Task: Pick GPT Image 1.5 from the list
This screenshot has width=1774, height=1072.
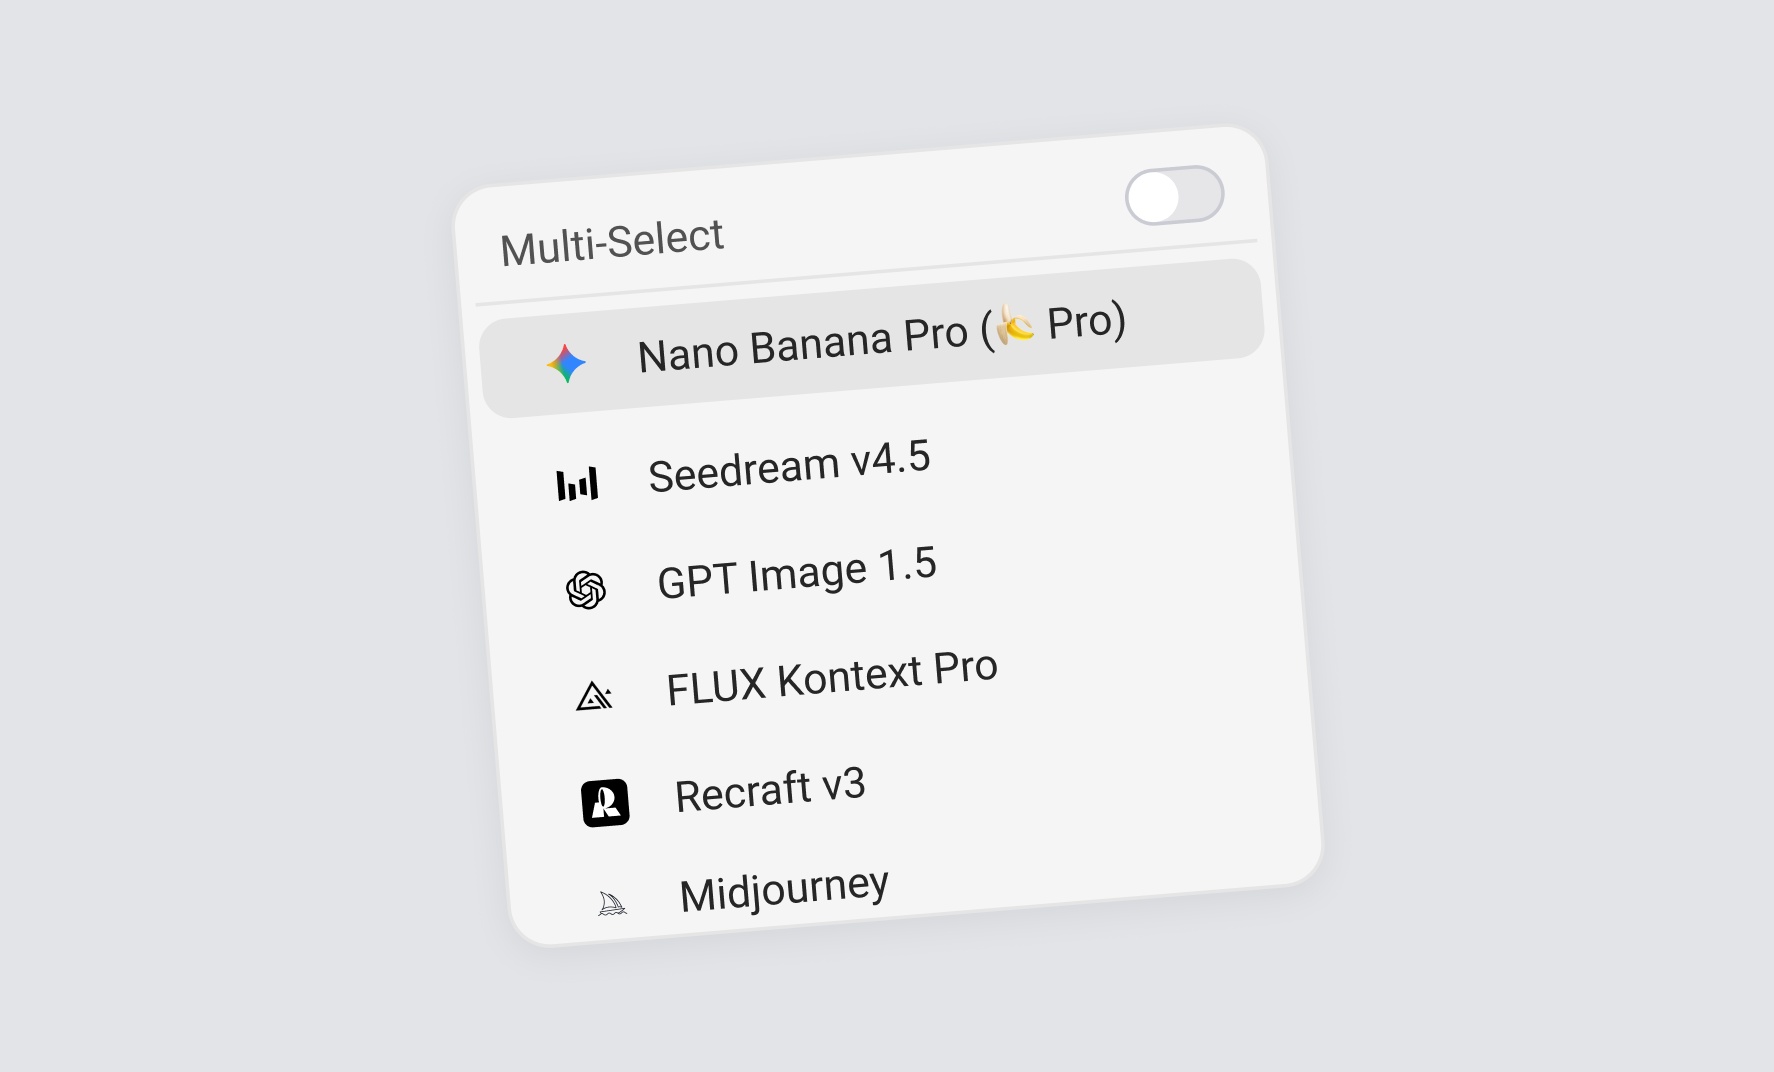Action: point(797,571)
